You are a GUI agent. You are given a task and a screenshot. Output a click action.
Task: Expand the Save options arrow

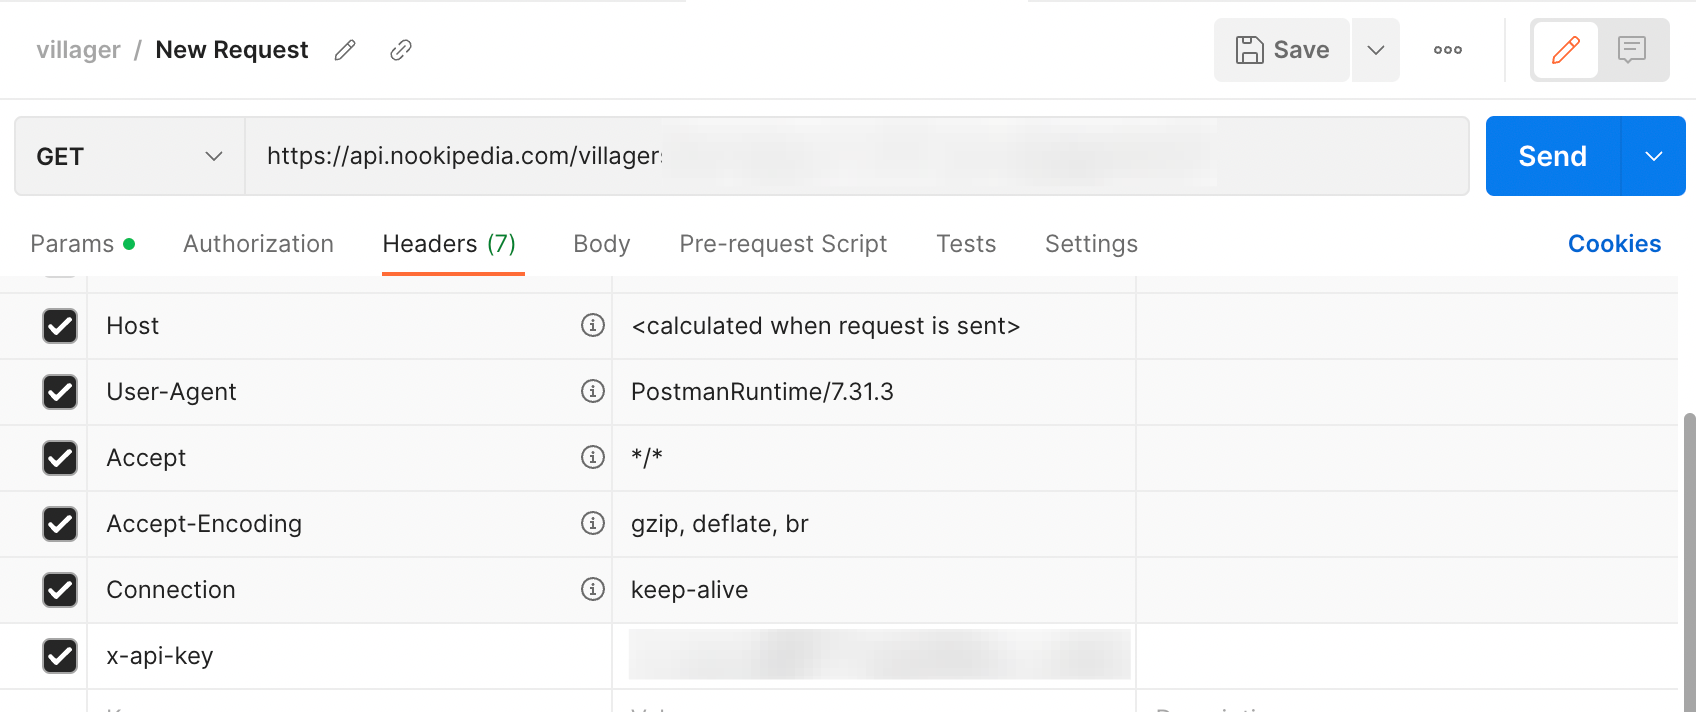pyautogui.click(x=1376, y=50)
